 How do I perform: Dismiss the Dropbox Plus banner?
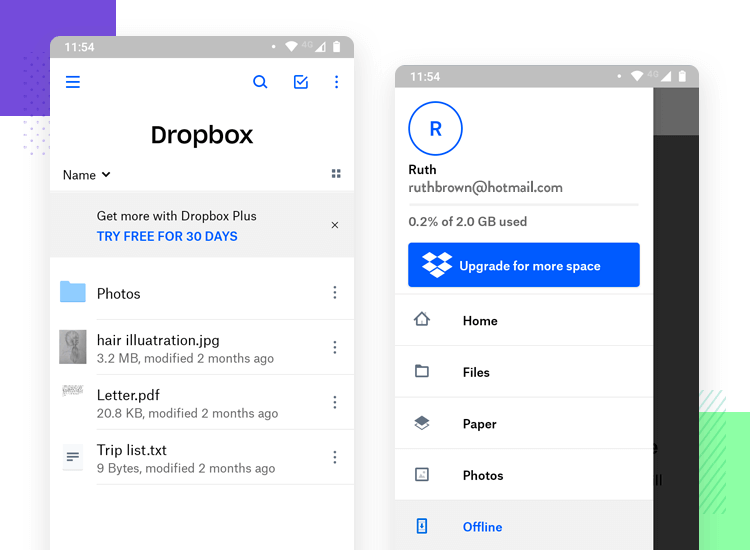coord(335,225)
